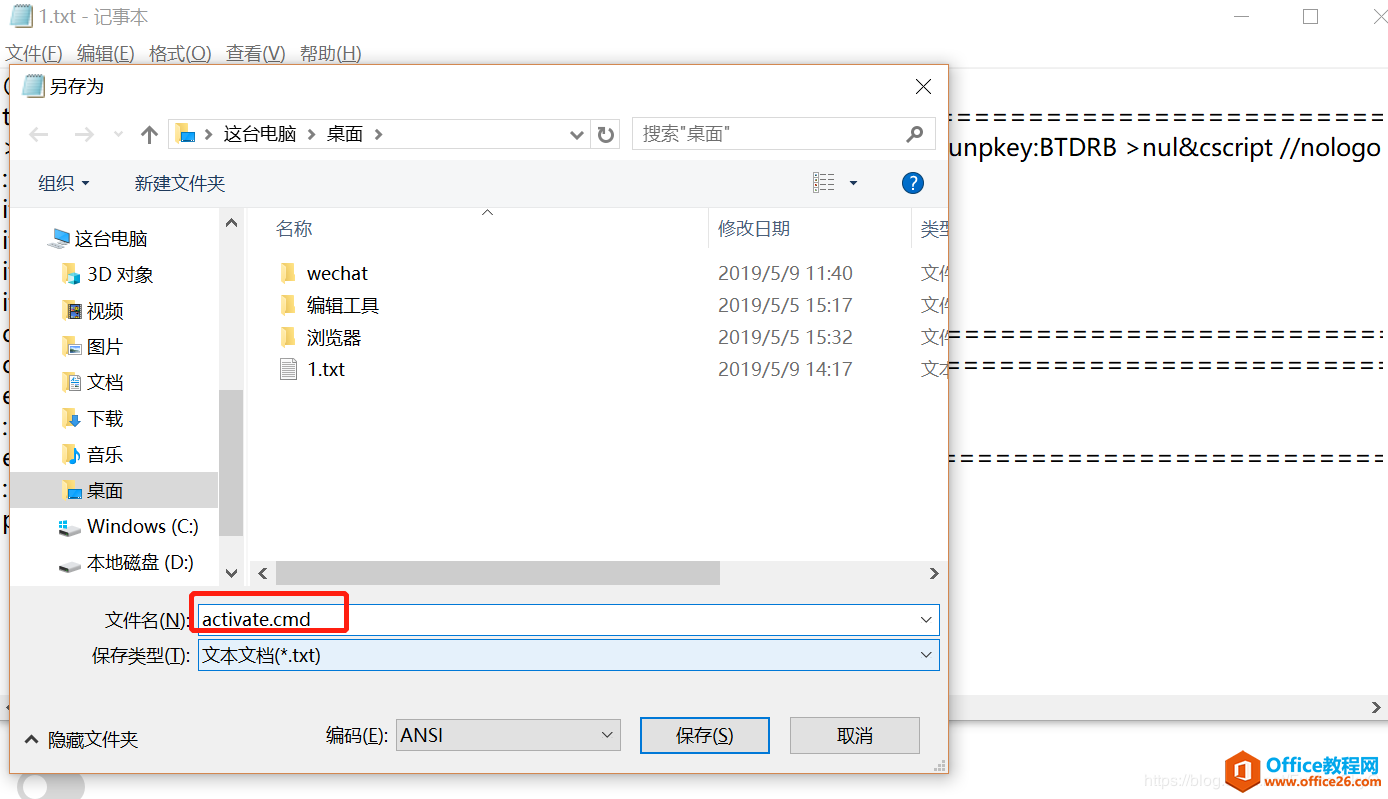Click the 保存(S) button
Screen dimensions: 1388x799
click(704, 734)
